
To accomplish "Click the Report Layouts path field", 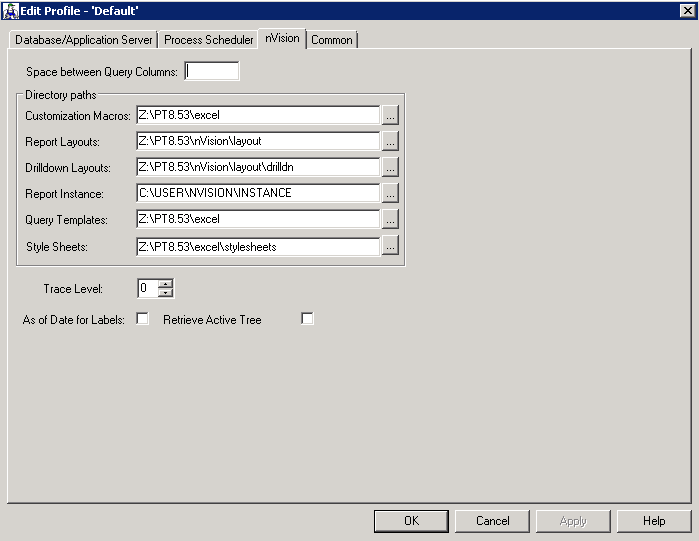I will tap(258, 141).
